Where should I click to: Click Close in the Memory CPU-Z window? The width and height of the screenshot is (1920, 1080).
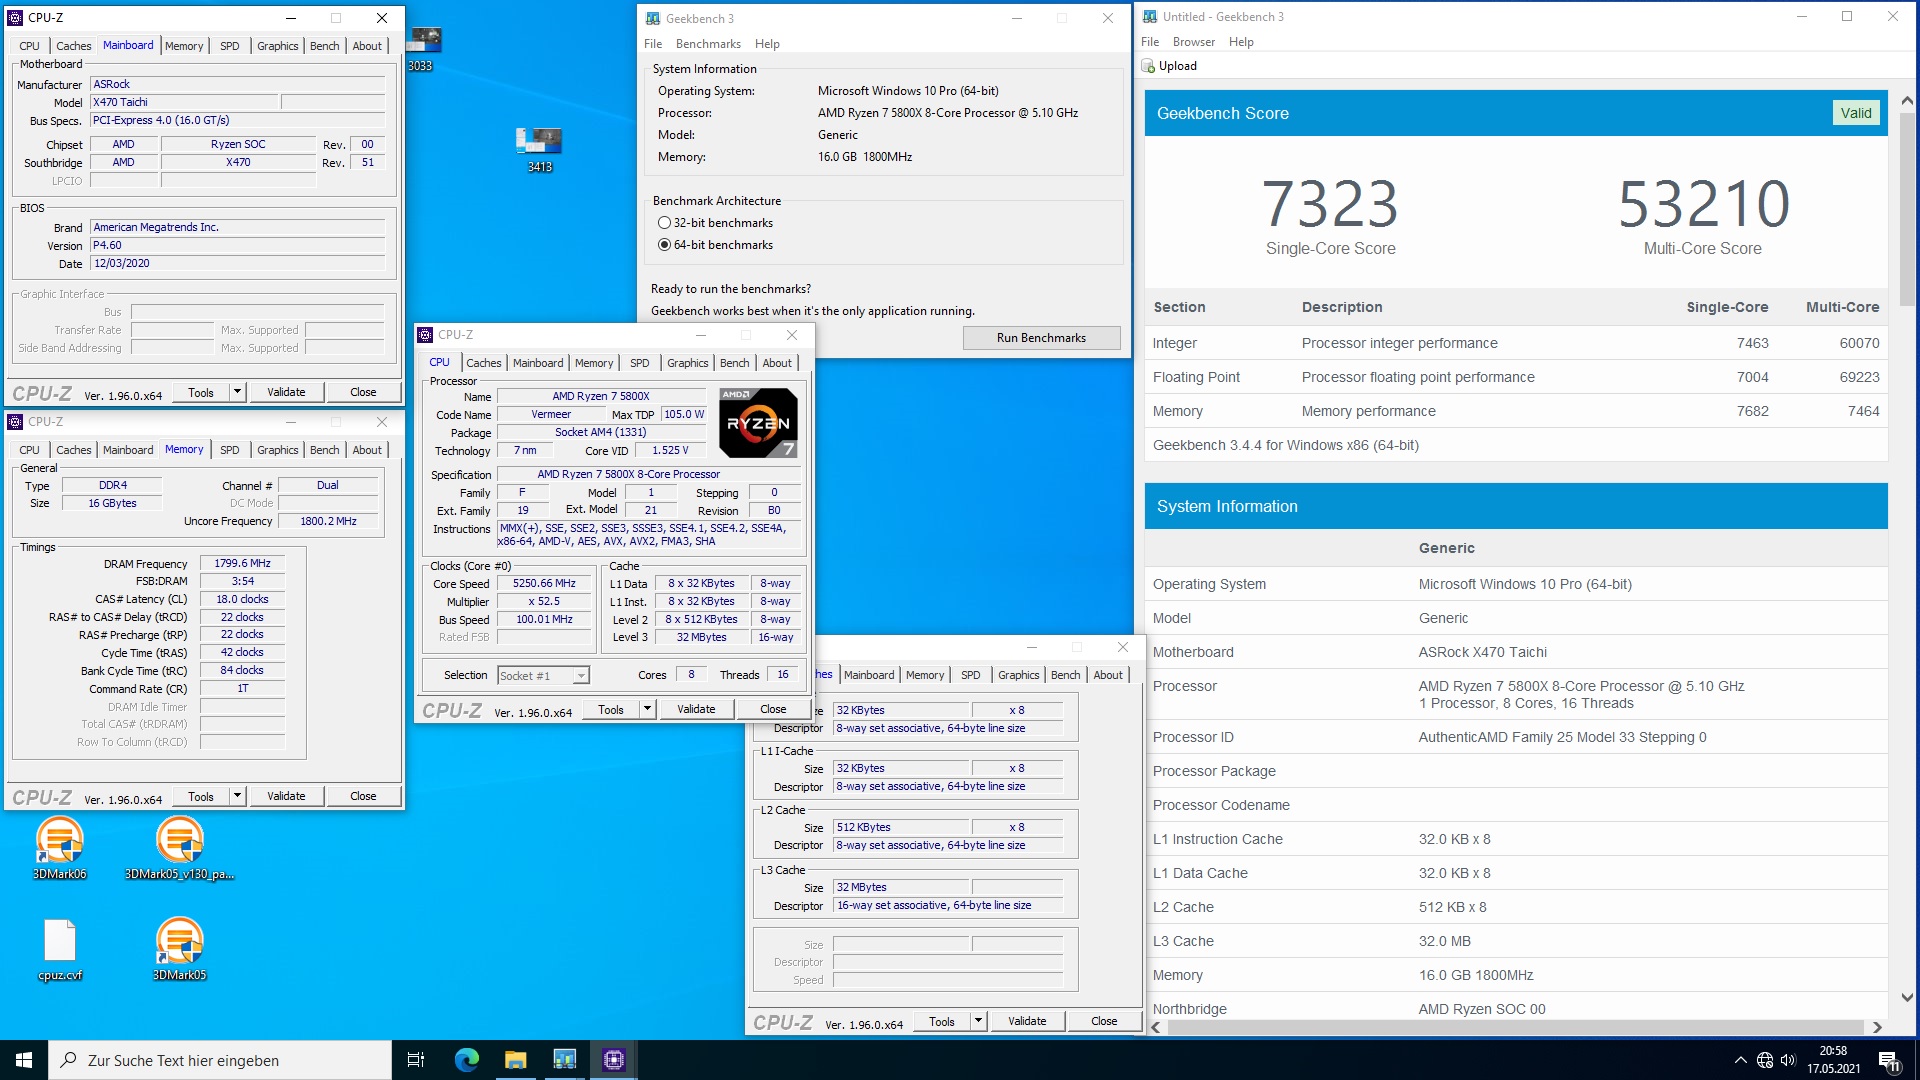(x=363, y=796)
